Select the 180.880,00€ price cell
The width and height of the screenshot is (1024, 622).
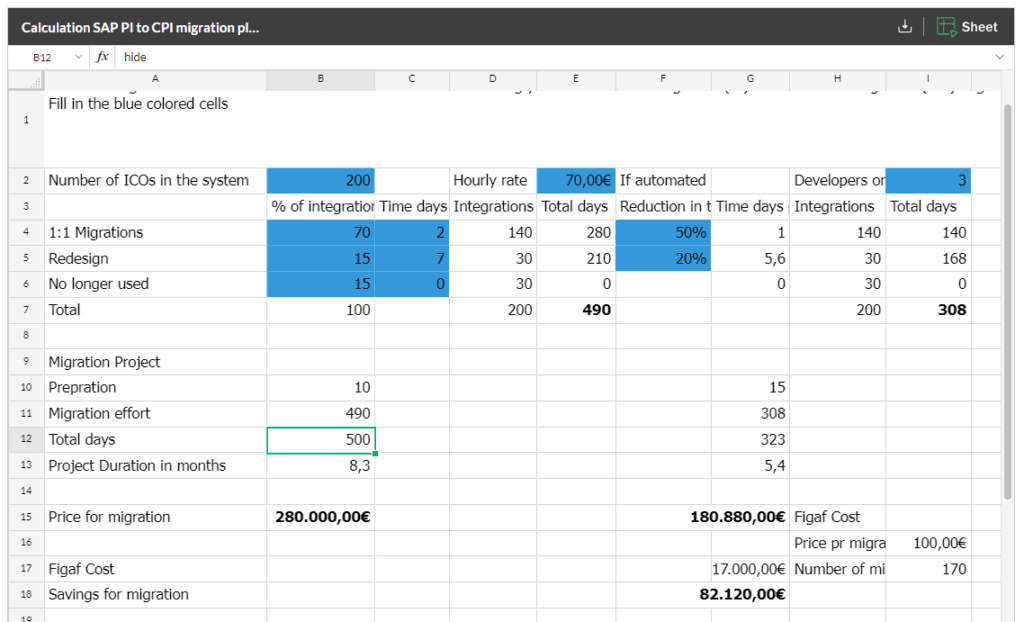(750, 517)
